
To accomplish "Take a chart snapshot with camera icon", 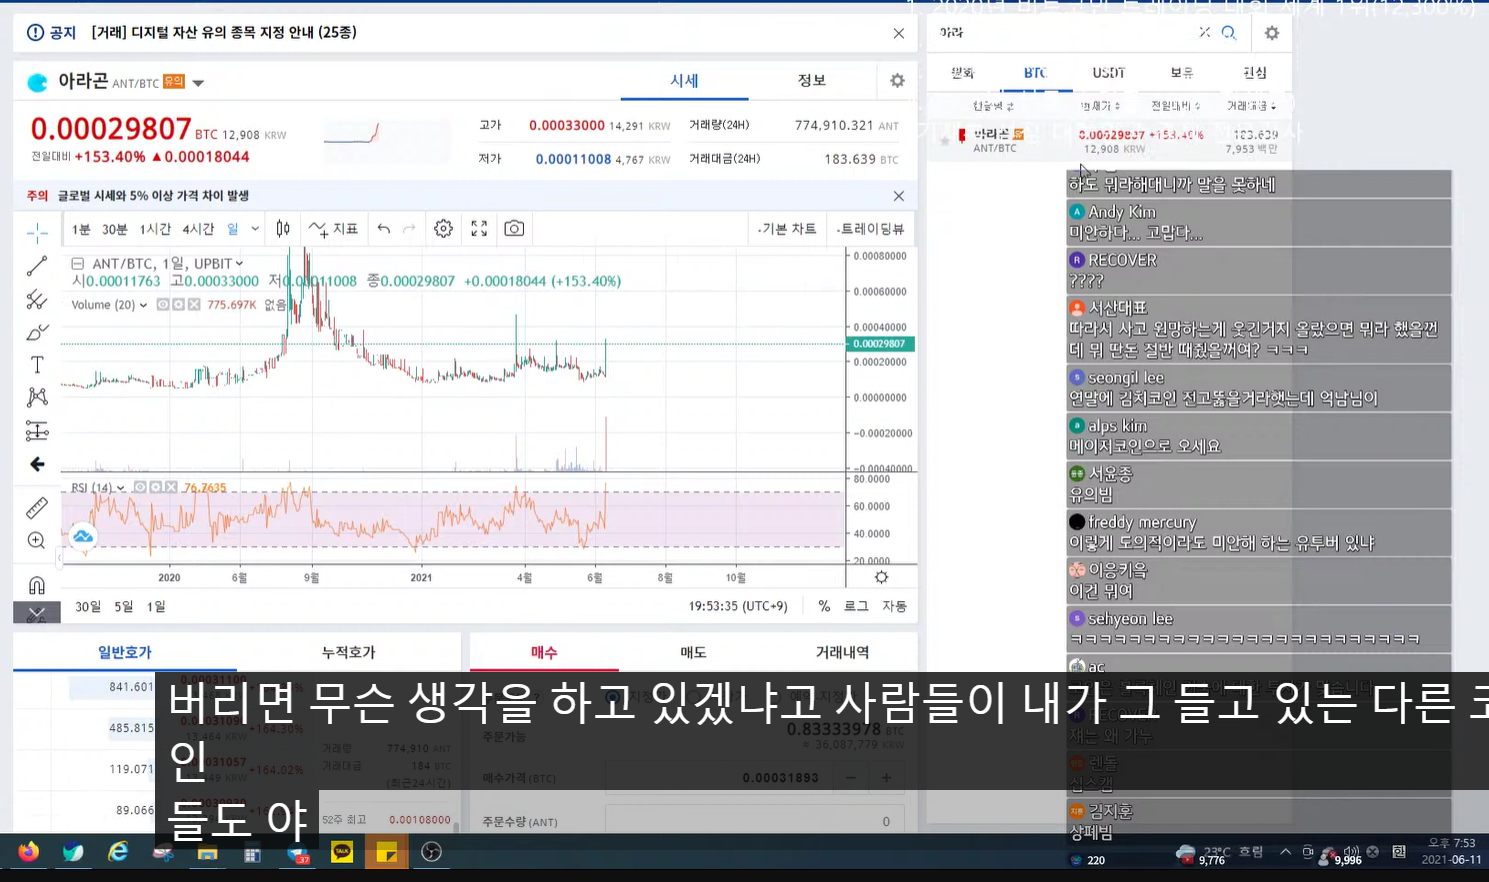I will click(514, 229).
